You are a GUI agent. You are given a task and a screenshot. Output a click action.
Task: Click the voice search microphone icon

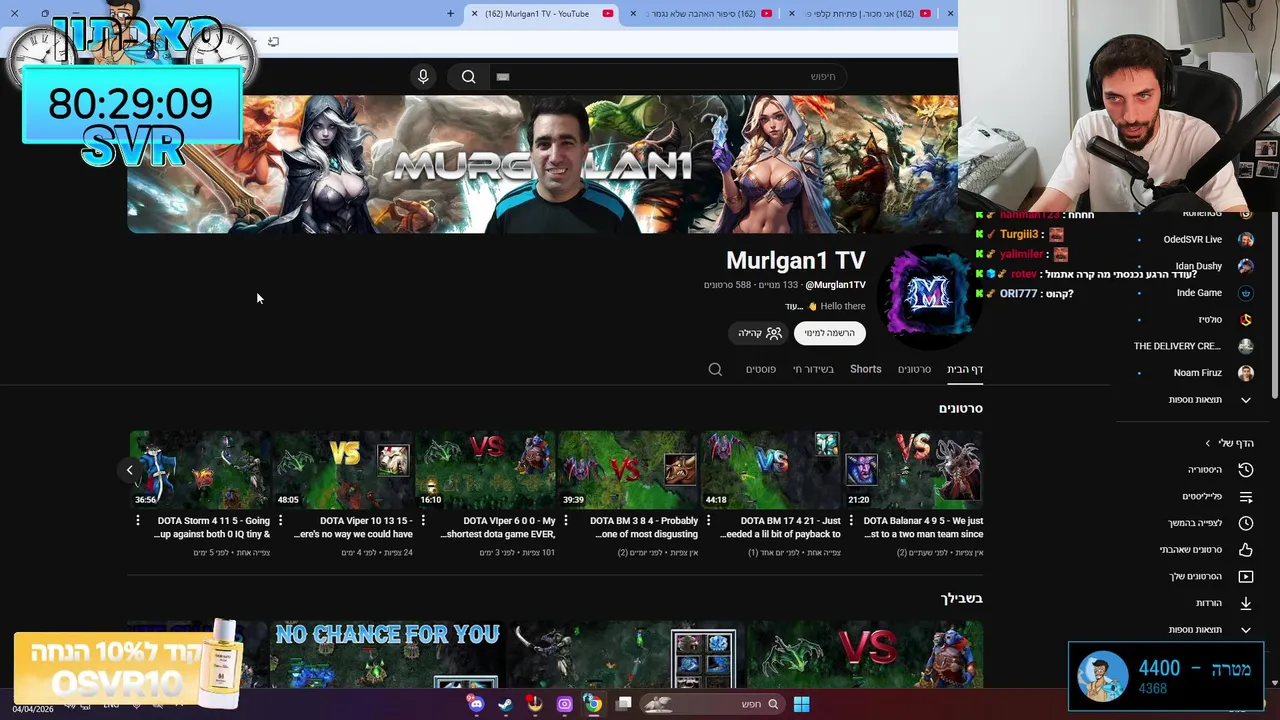(x=423, y=77)
